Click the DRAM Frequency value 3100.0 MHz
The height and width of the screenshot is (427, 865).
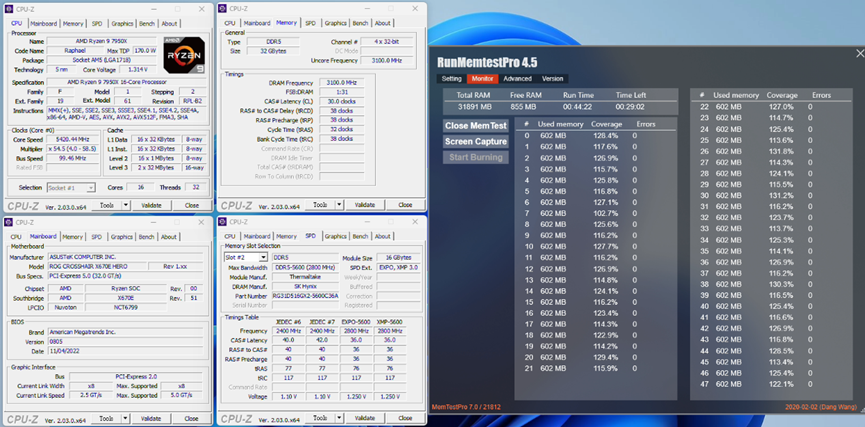coord(341,83)
